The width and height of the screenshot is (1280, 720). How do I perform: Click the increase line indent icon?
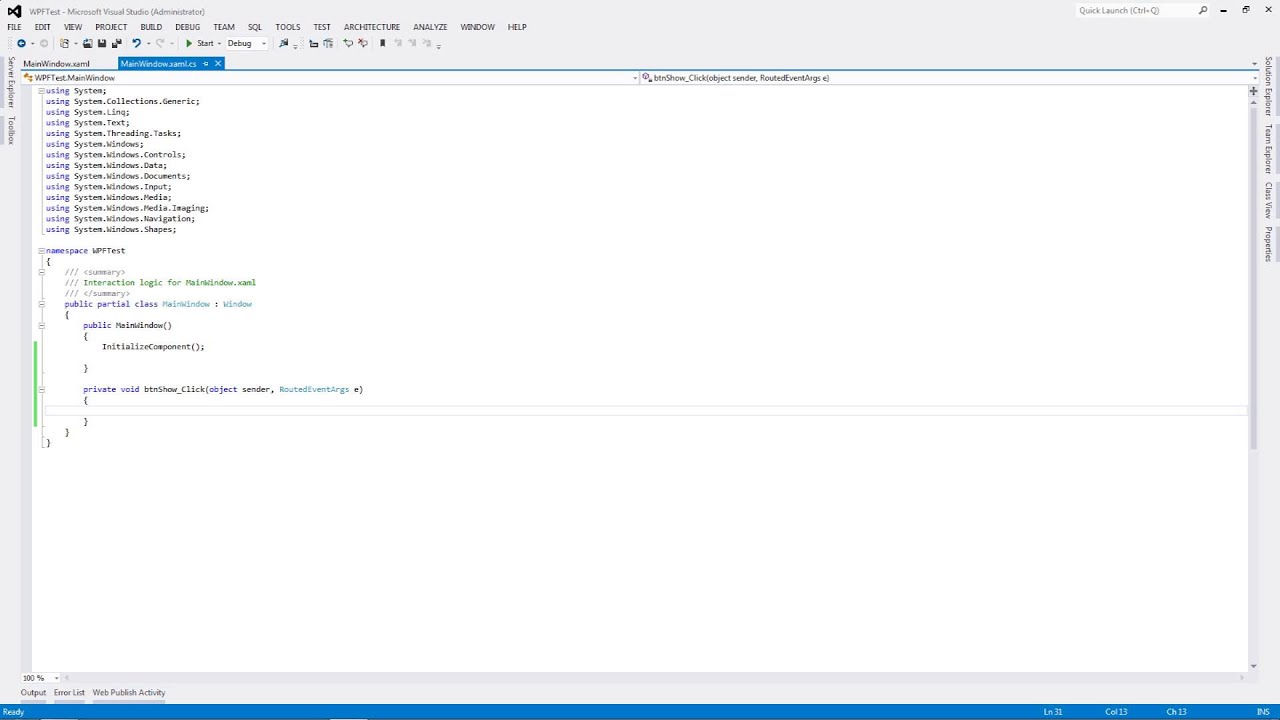(328, 43)
